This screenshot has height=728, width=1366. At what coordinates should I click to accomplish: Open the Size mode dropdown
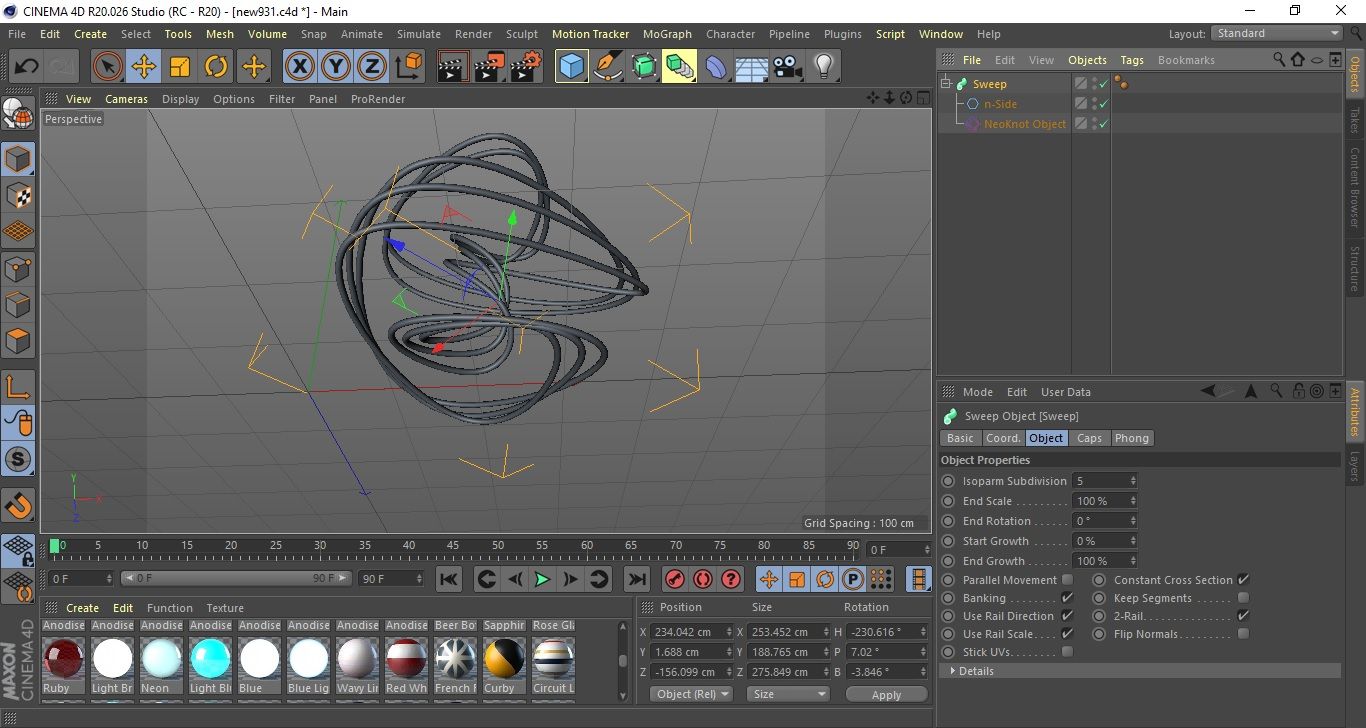click(x=789, y=694)
